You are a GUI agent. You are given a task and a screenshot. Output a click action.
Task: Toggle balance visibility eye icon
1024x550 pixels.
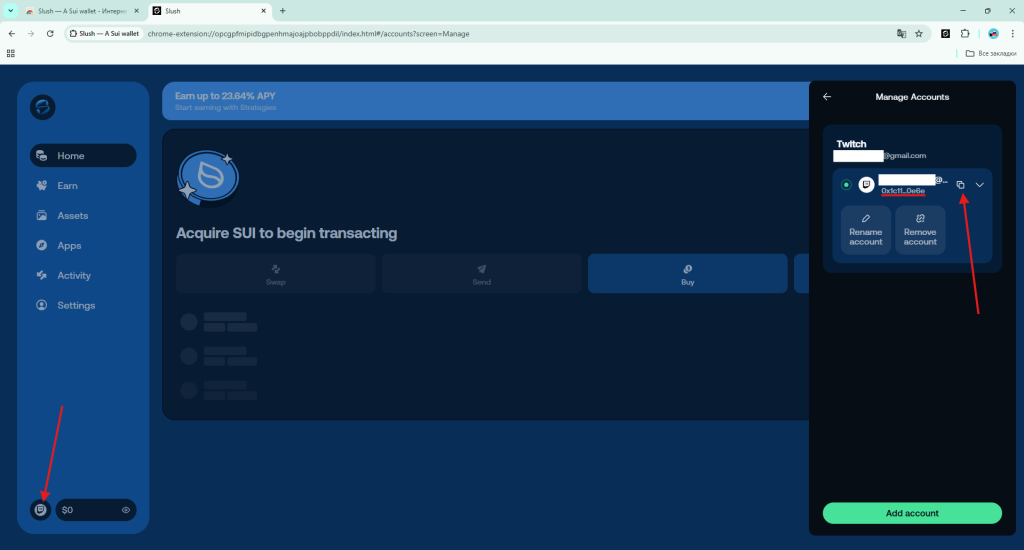click(x=126, y=510)
